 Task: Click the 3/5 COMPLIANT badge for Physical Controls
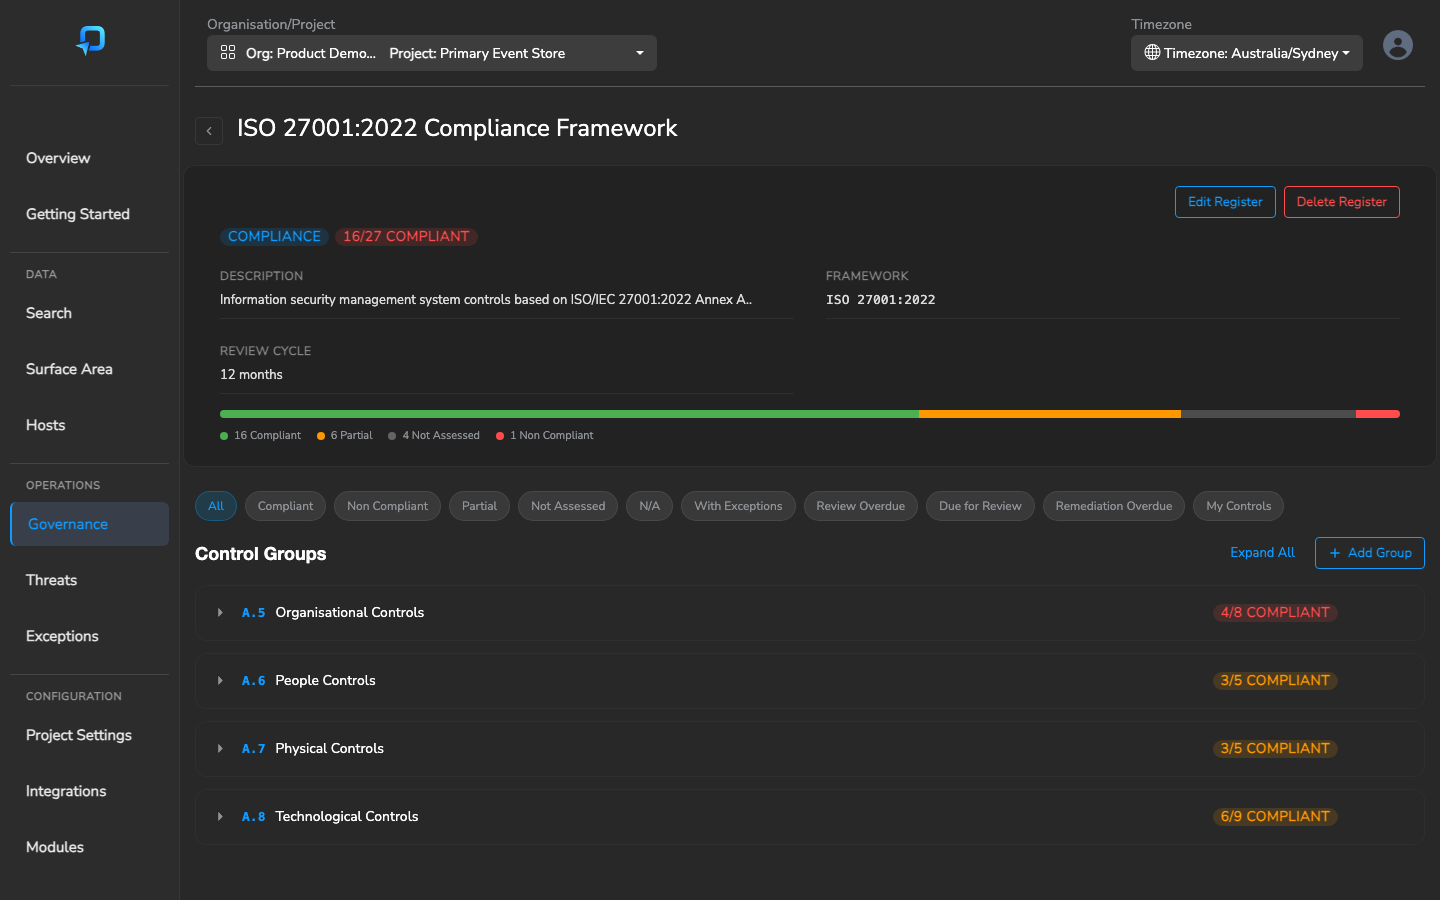pos(1275,749)
